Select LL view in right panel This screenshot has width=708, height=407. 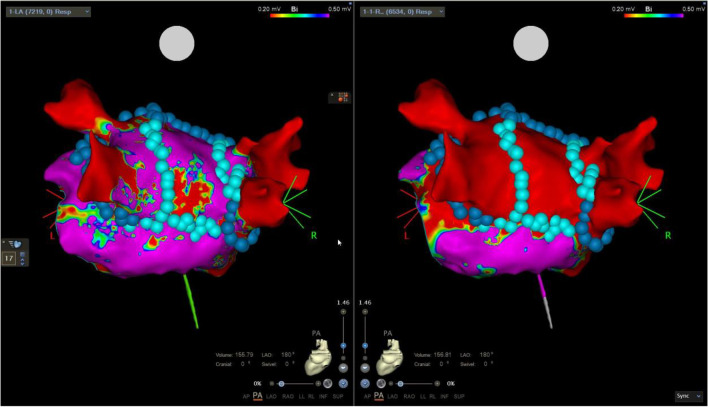[x=422, y=396]
